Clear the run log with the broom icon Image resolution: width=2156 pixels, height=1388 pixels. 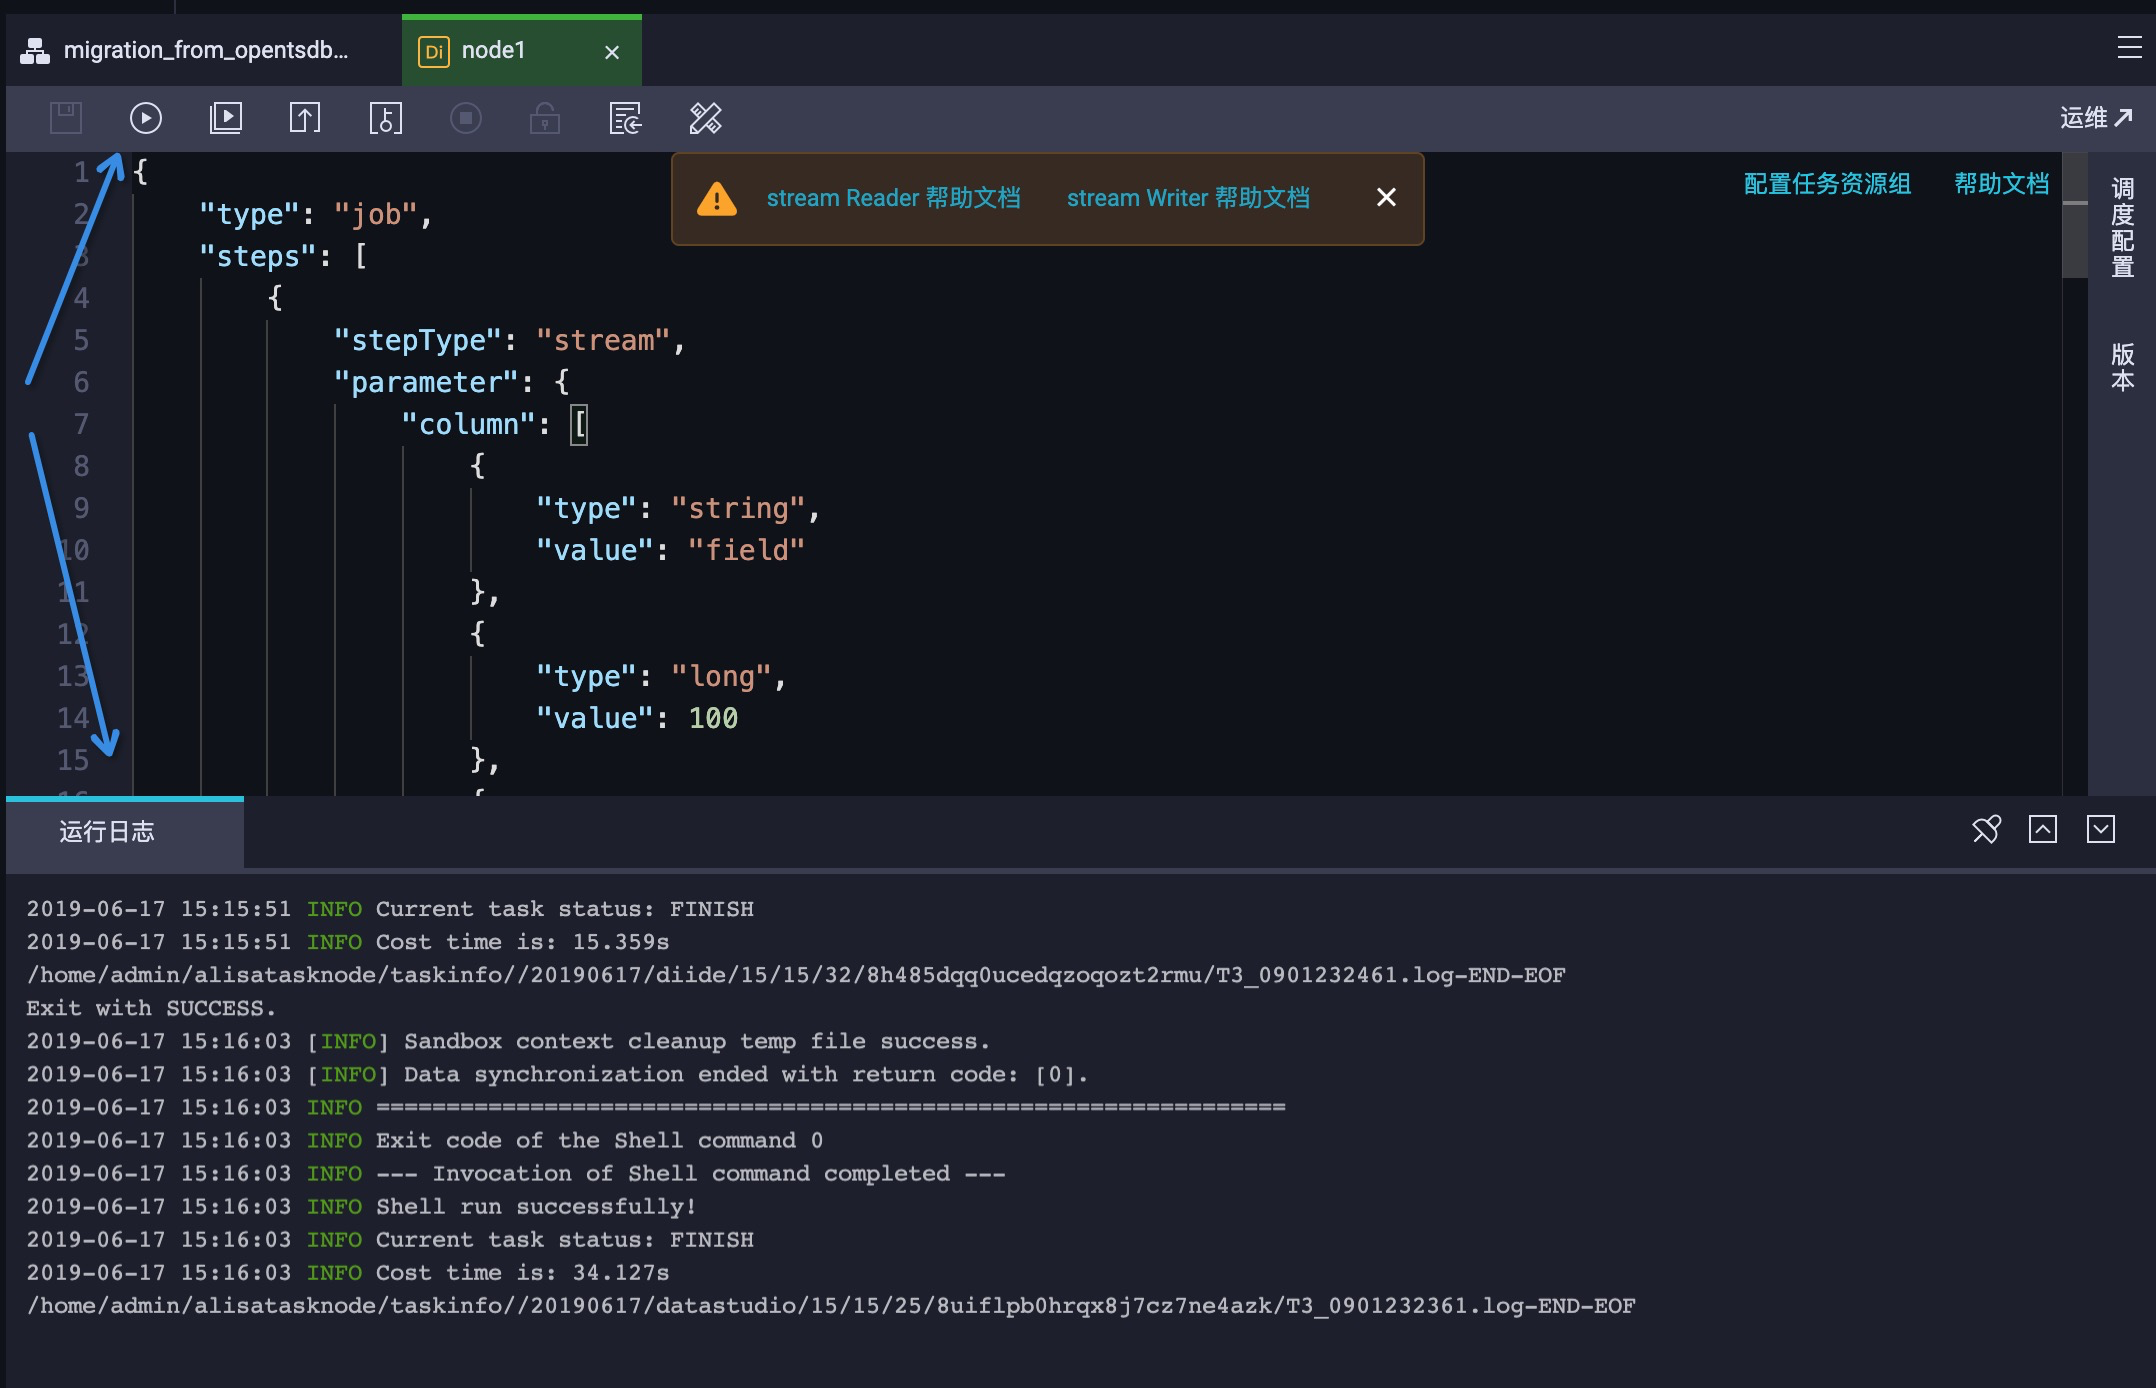tap(1986, 830)
